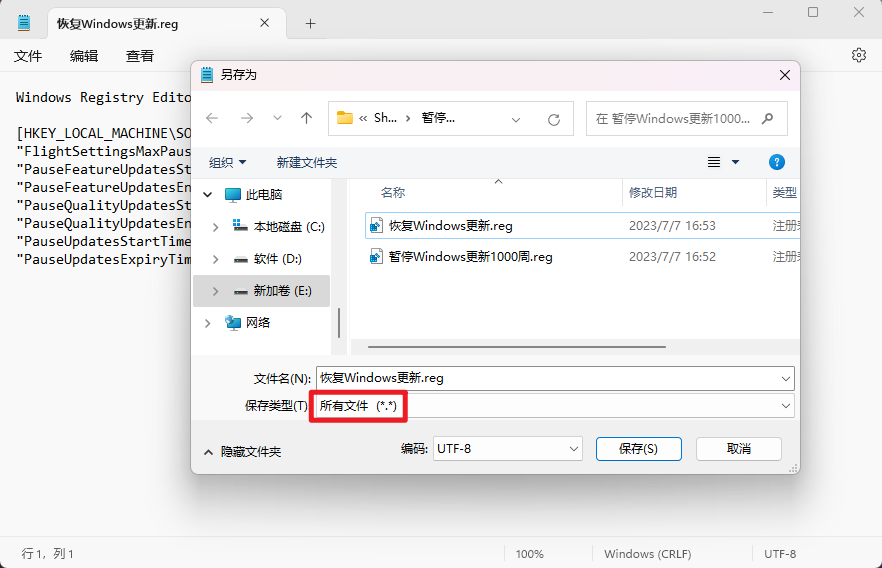
Task: Select 此电脑 in navigation pane
Action: pyautogui.click(x=264, y=195)
